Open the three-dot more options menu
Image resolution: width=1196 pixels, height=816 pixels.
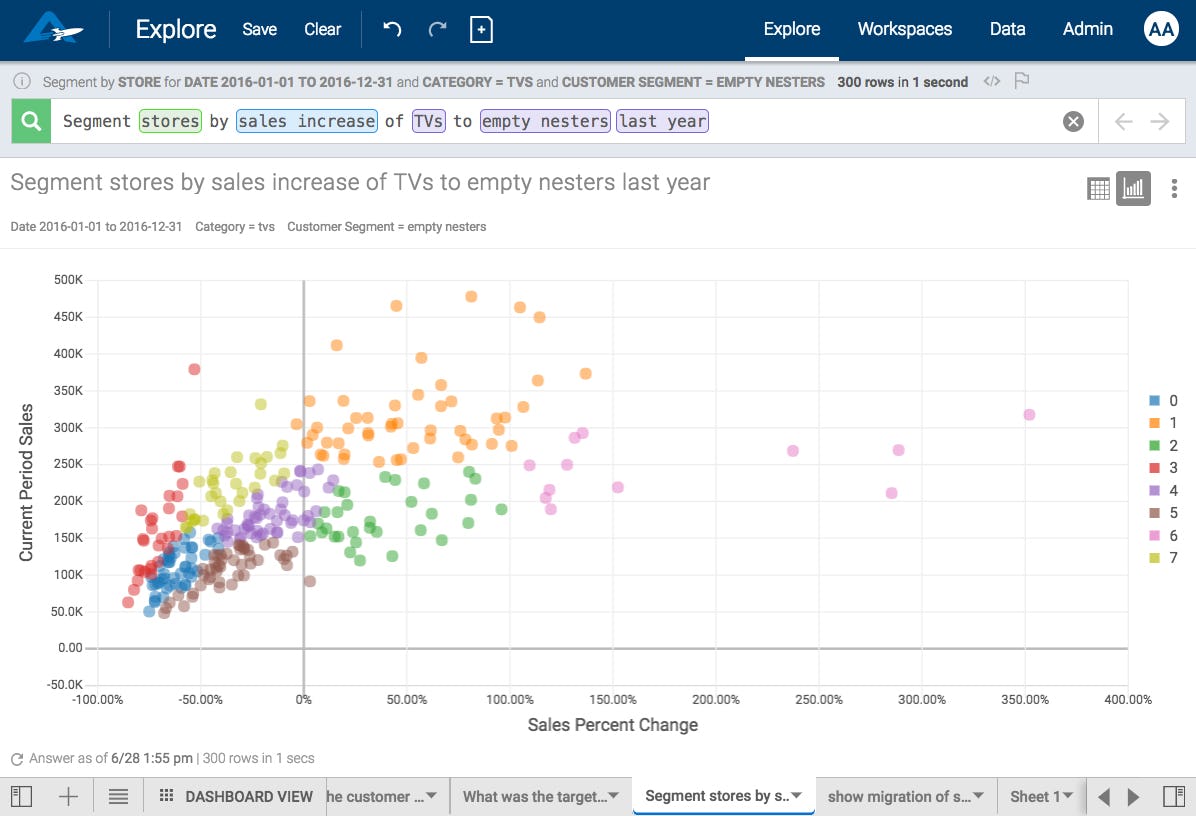1174,188
